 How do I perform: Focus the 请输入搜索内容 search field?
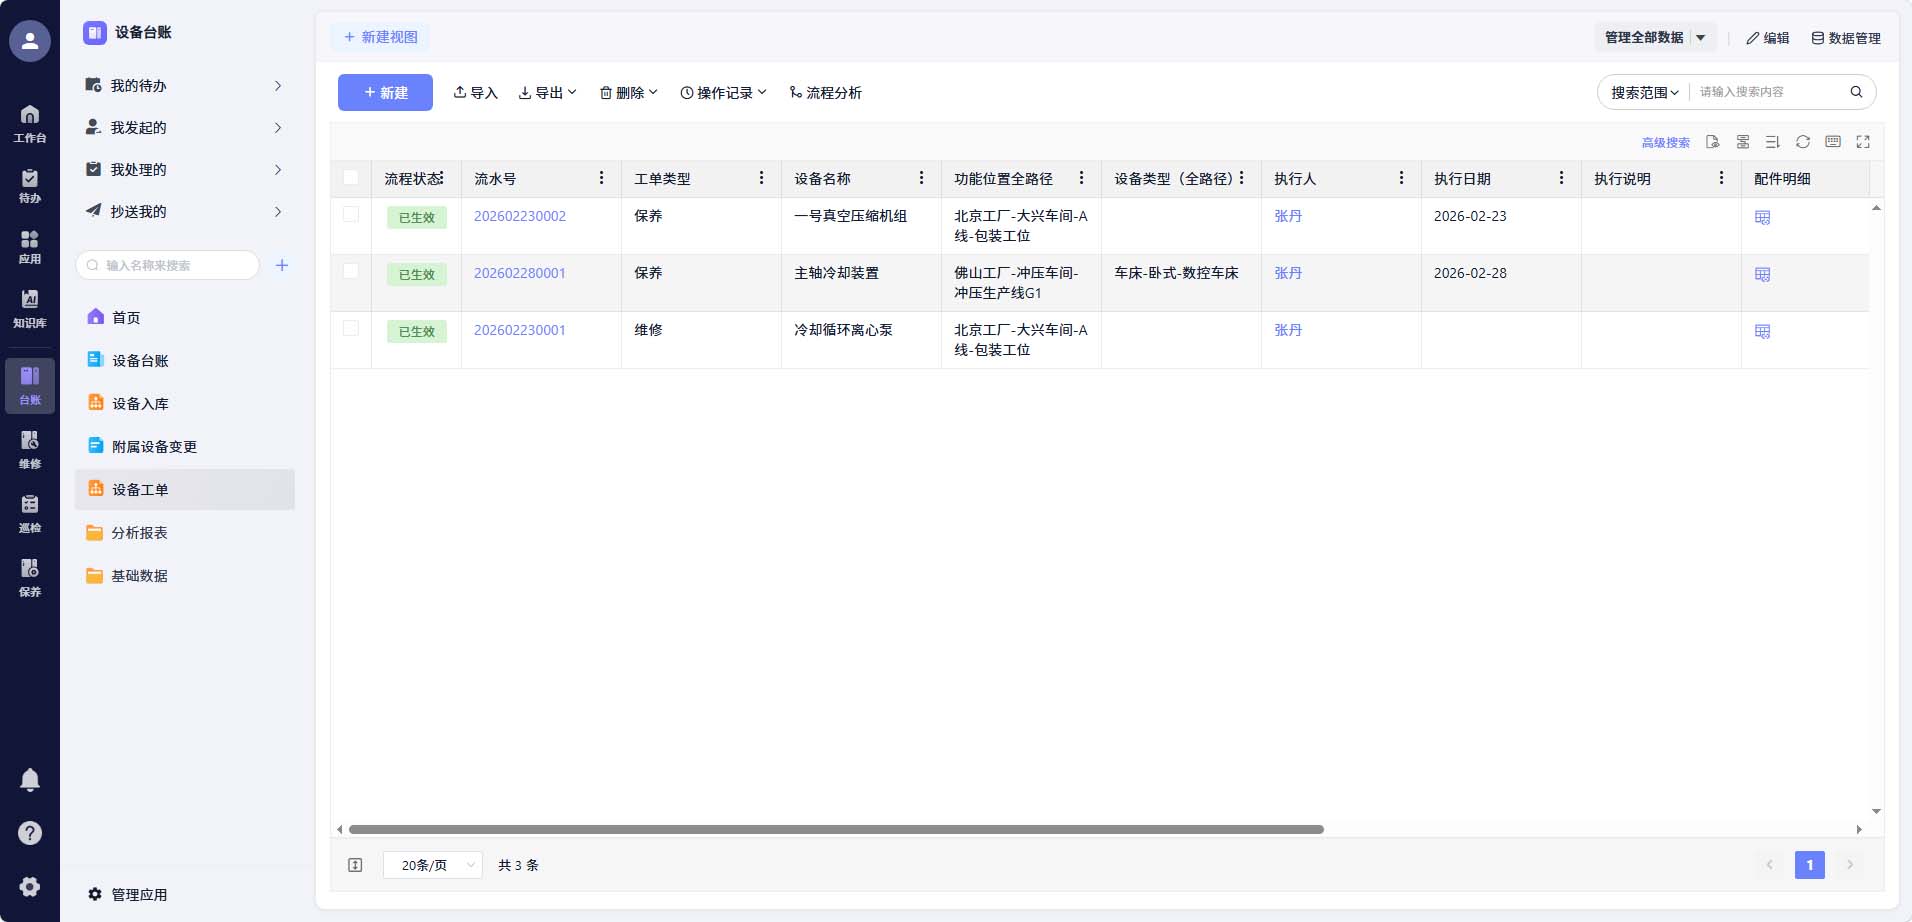click(x=1768, y=92)
